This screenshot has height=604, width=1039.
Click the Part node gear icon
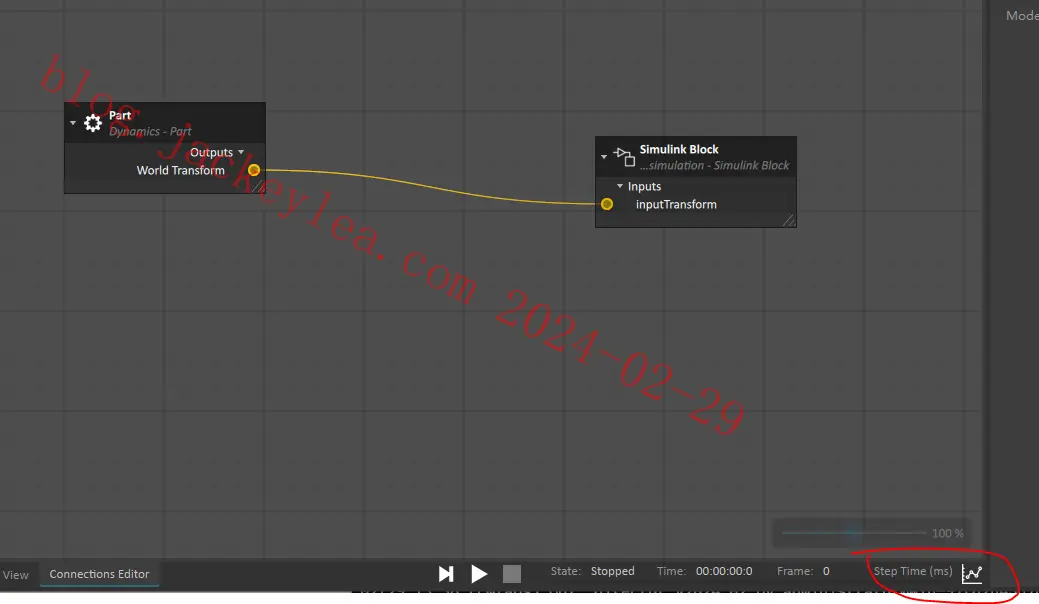pyautogui.click(x=93, y=123)
